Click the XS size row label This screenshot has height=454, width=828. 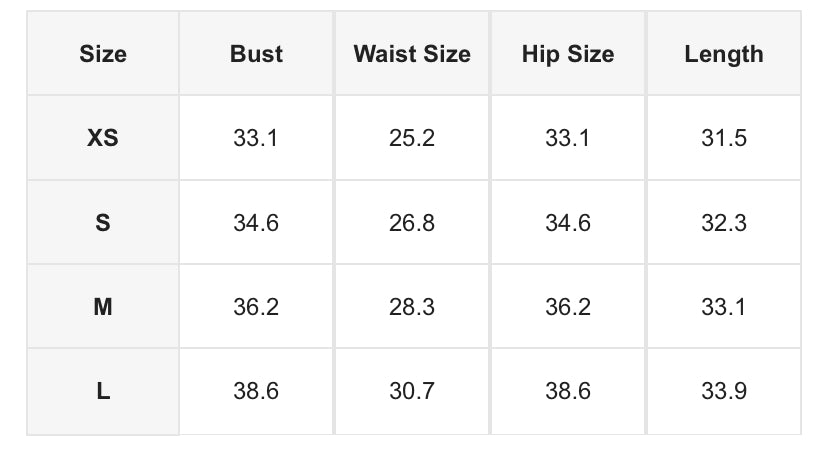tap(103, 138)
